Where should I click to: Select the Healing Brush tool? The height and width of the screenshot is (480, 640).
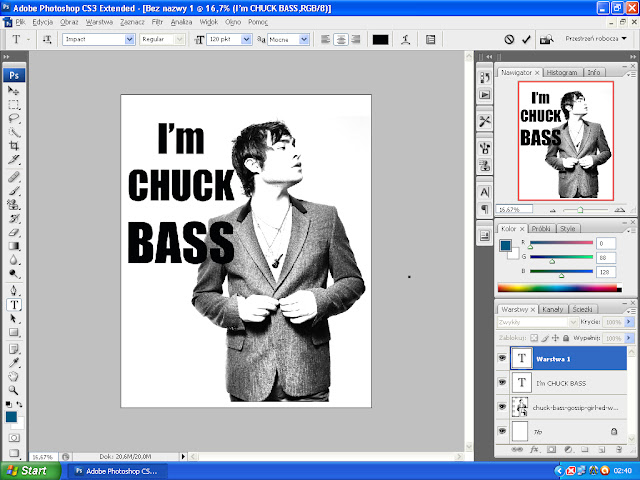point(13,177)
